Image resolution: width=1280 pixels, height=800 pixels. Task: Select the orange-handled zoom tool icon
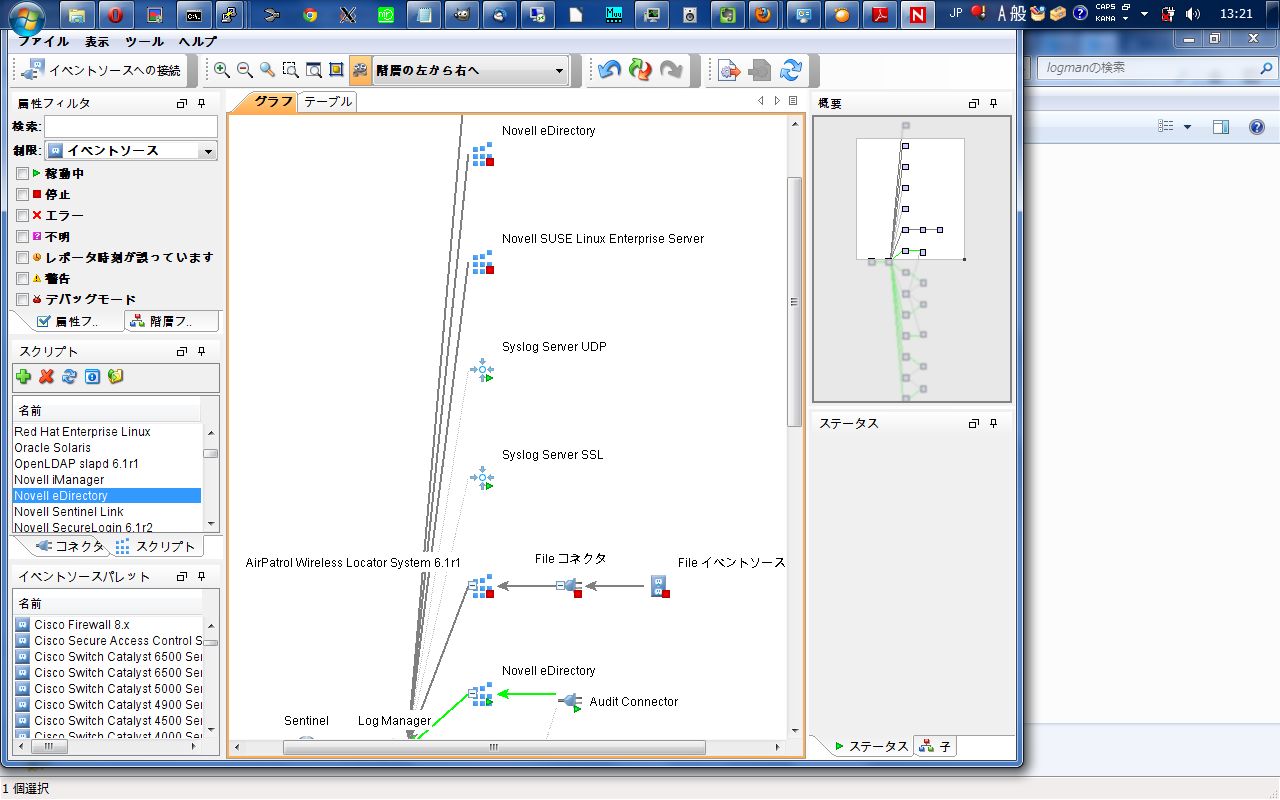pyautogui.click(x=267, y=70)
